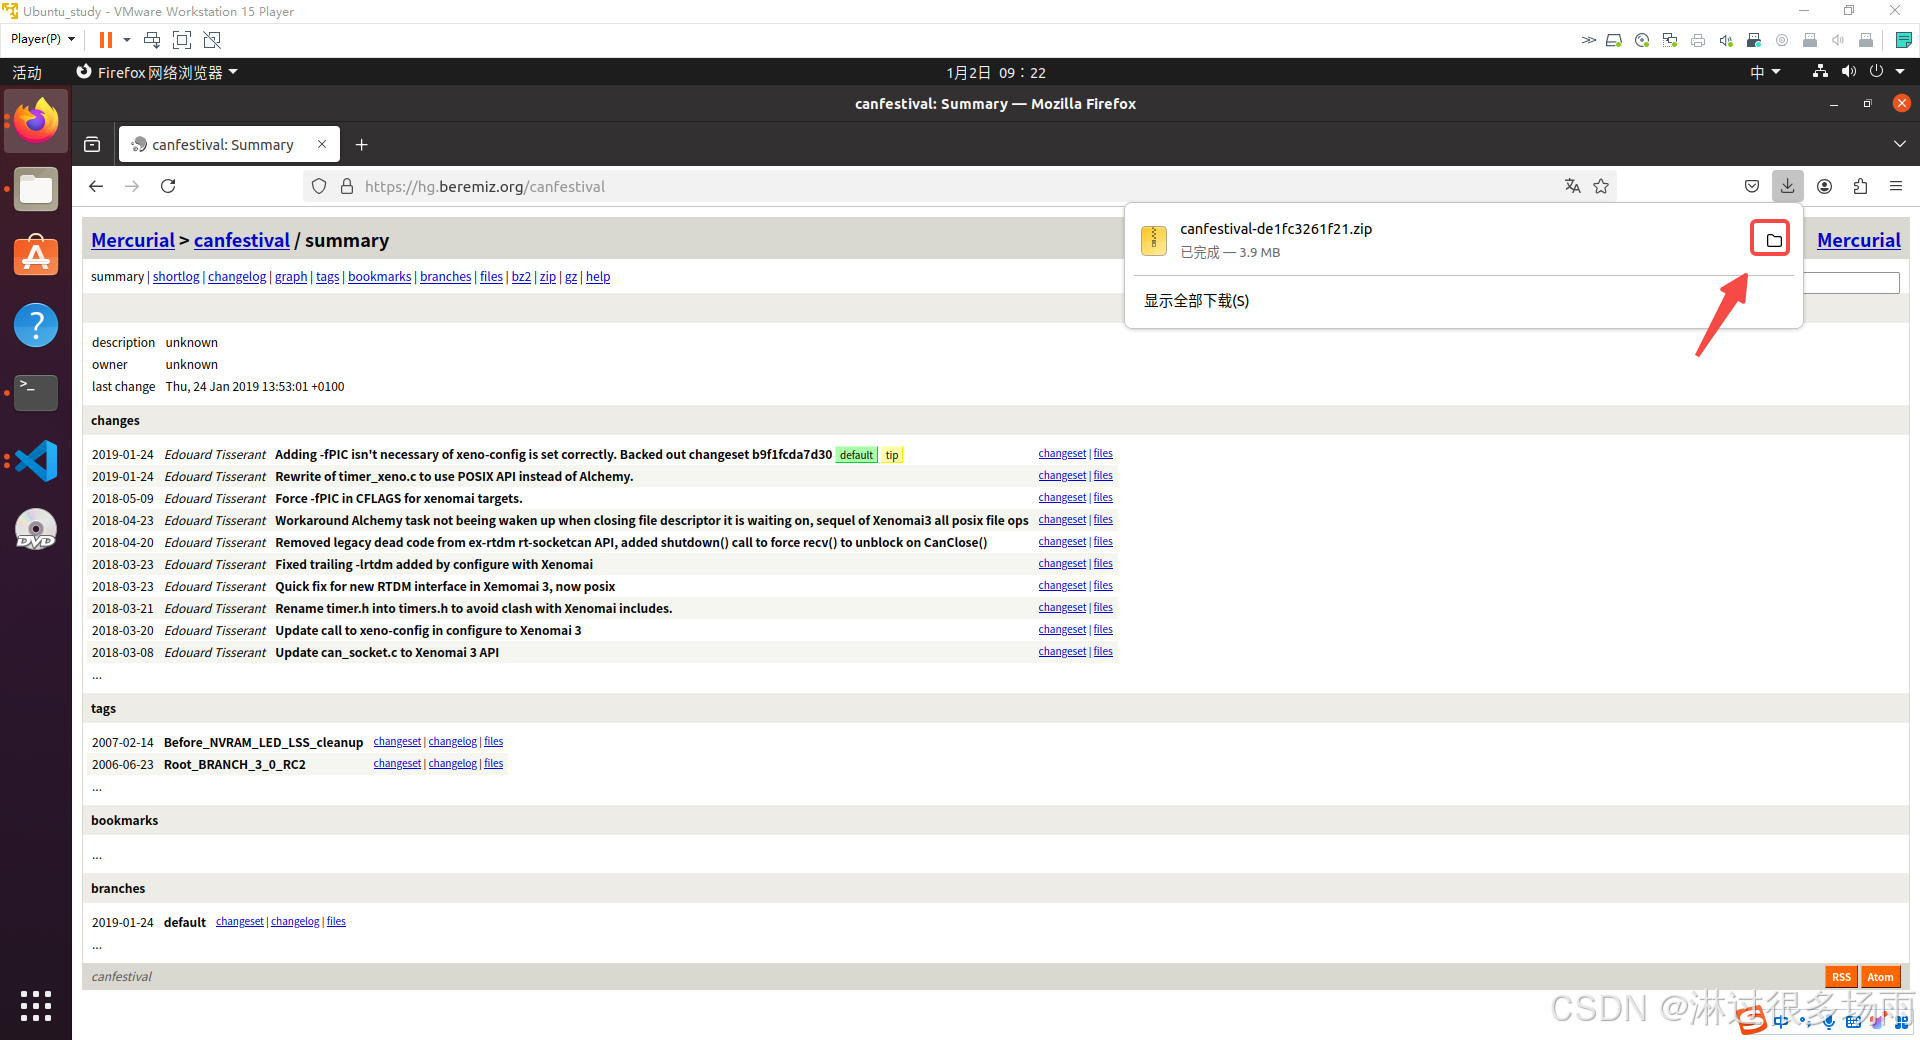Click the Atom feed button
The height and width of the screenshot is (1040, 1920).
1880,977
